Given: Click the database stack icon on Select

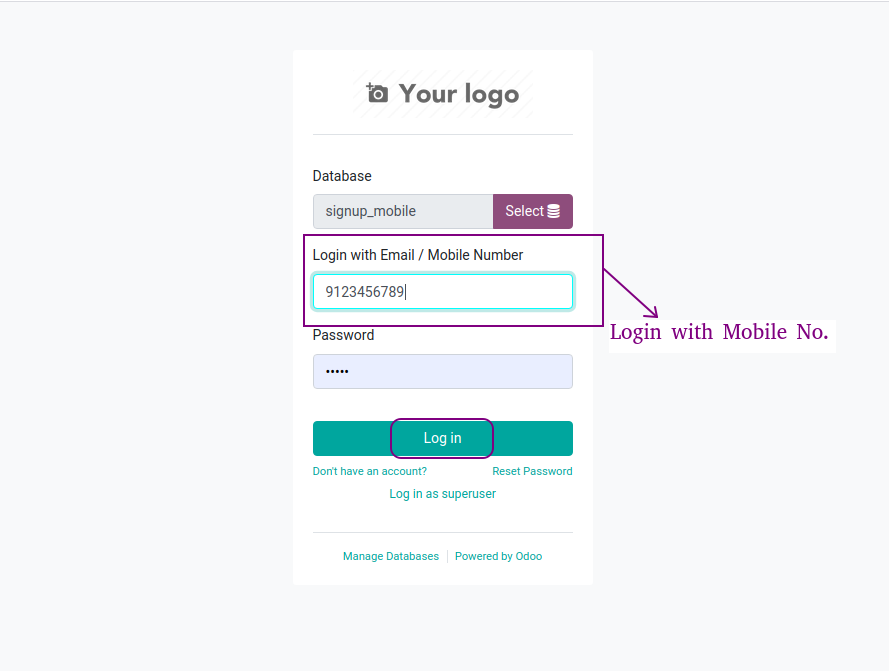Looking at the screenshot, I should click(553, 211).
